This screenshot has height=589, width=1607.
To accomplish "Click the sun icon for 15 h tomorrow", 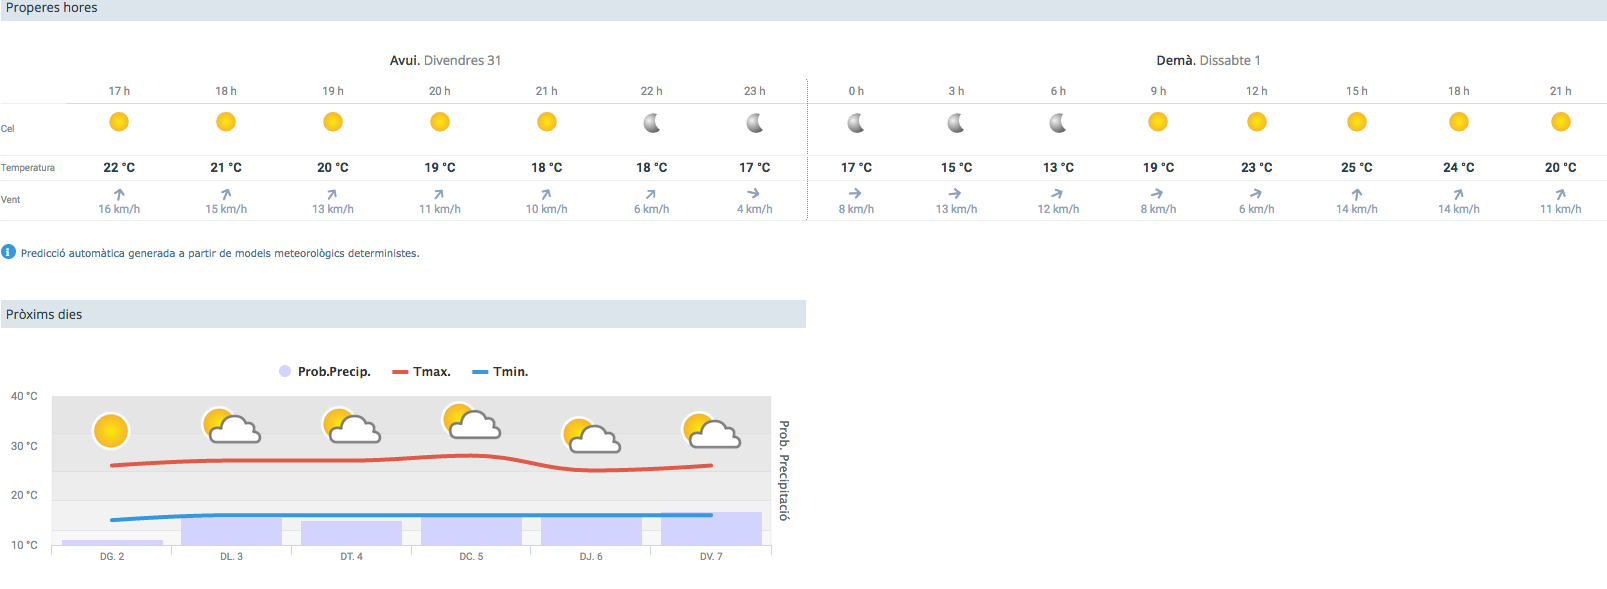I will coord(1357,122).
